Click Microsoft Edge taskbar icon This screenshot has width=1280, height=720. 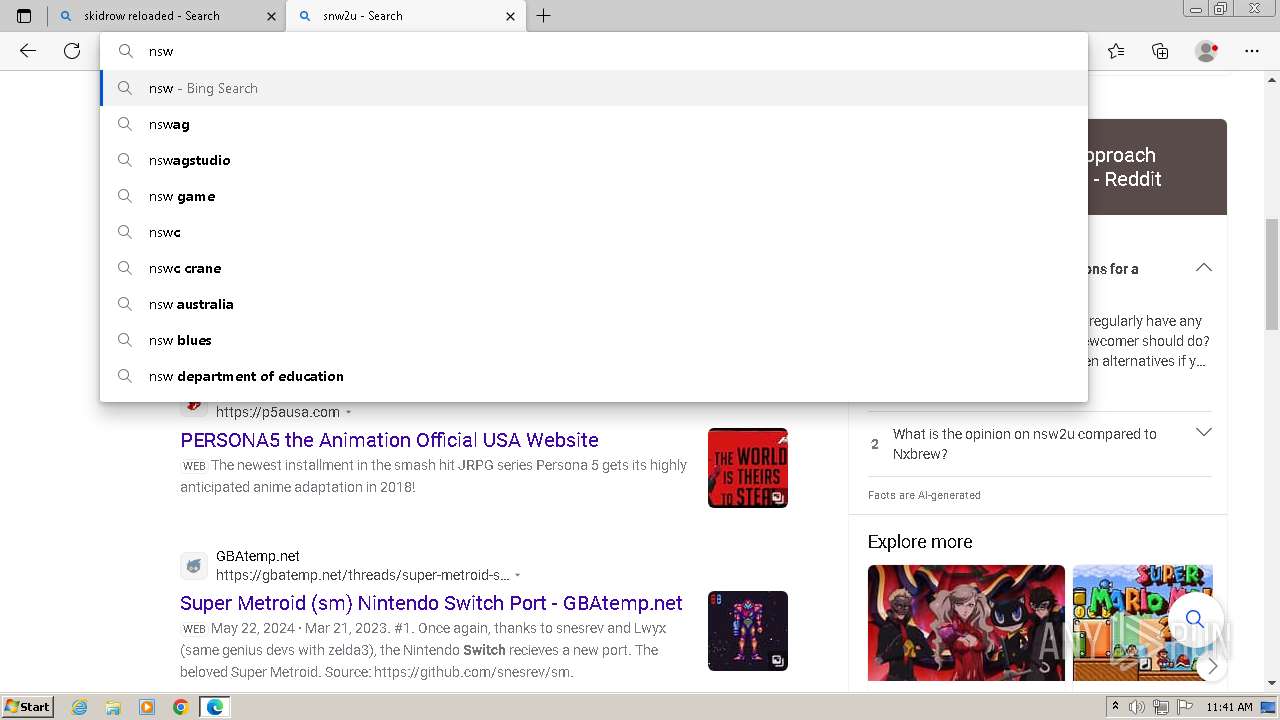(x=215, y=707)
